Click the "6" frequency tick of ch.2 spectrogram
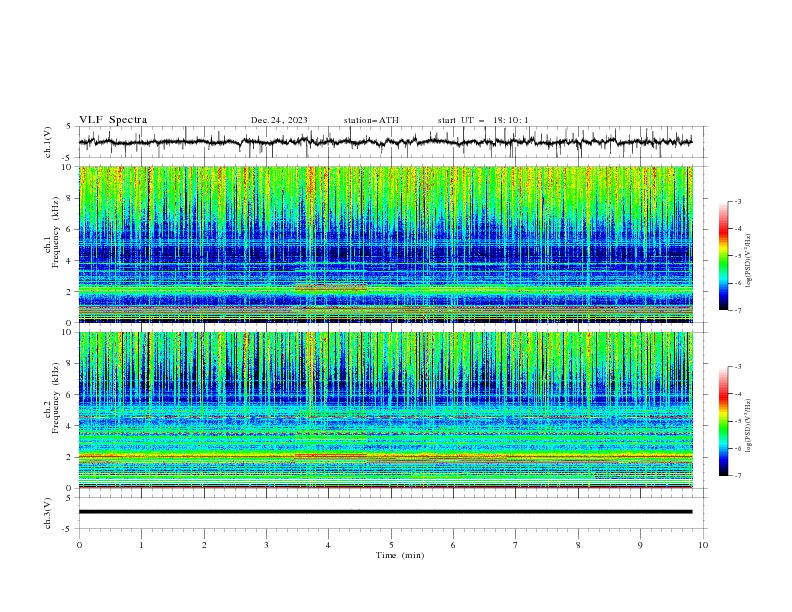This screenshot has height=612, width=792. 70,395
